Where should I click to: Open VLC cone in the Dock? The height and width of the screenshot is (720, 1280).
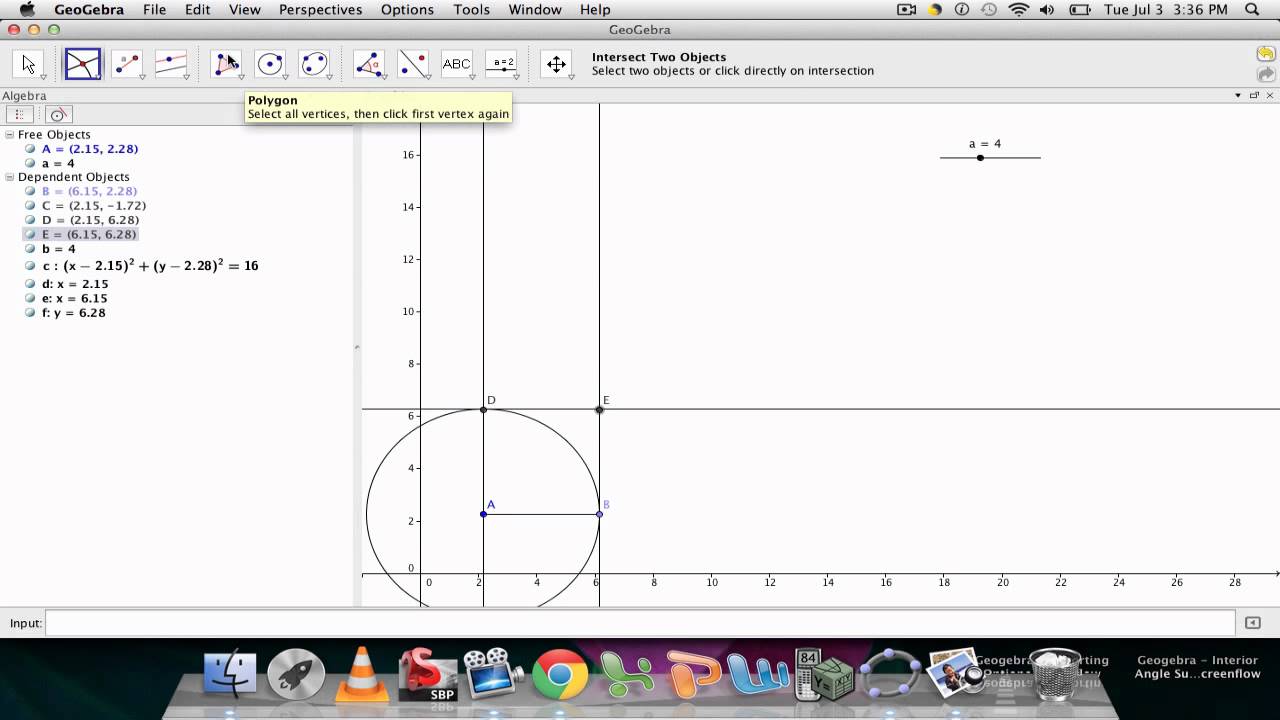click(362, 672)
